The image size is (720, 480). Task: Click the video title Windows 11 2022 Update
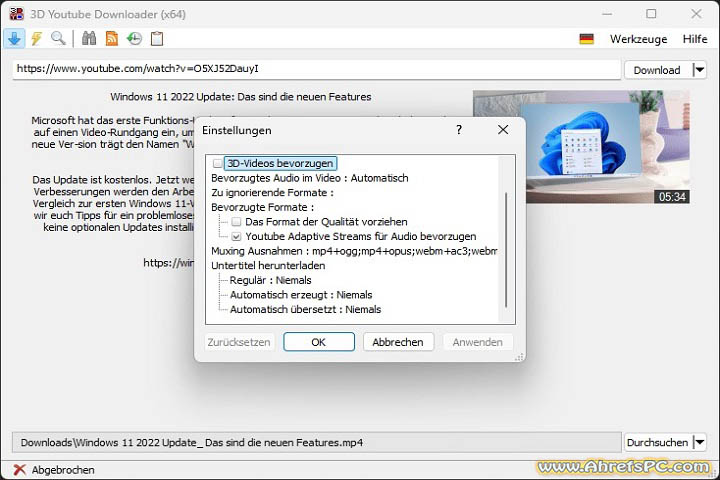pyautogui.click(x=241, y=97)
